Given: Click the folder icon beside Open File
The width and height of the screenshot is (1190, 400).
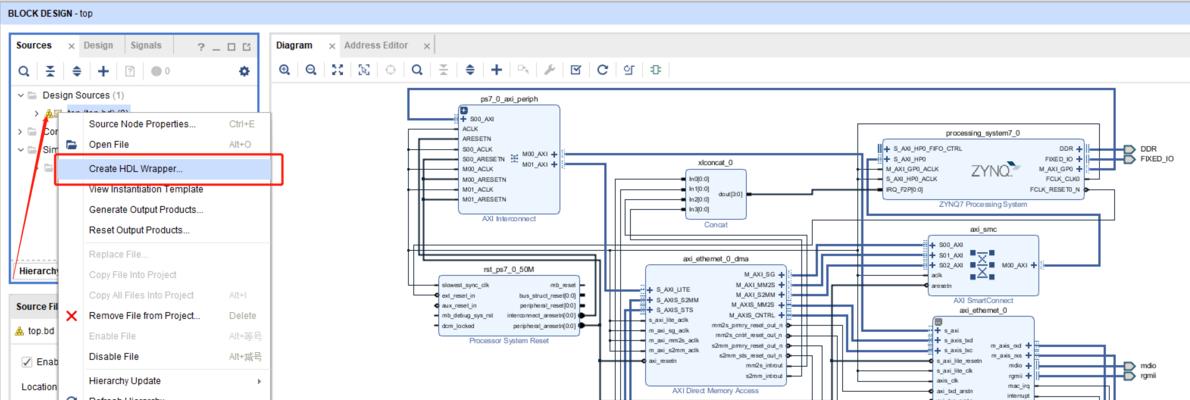Looking at the screenshot, I should pos(71,144).
